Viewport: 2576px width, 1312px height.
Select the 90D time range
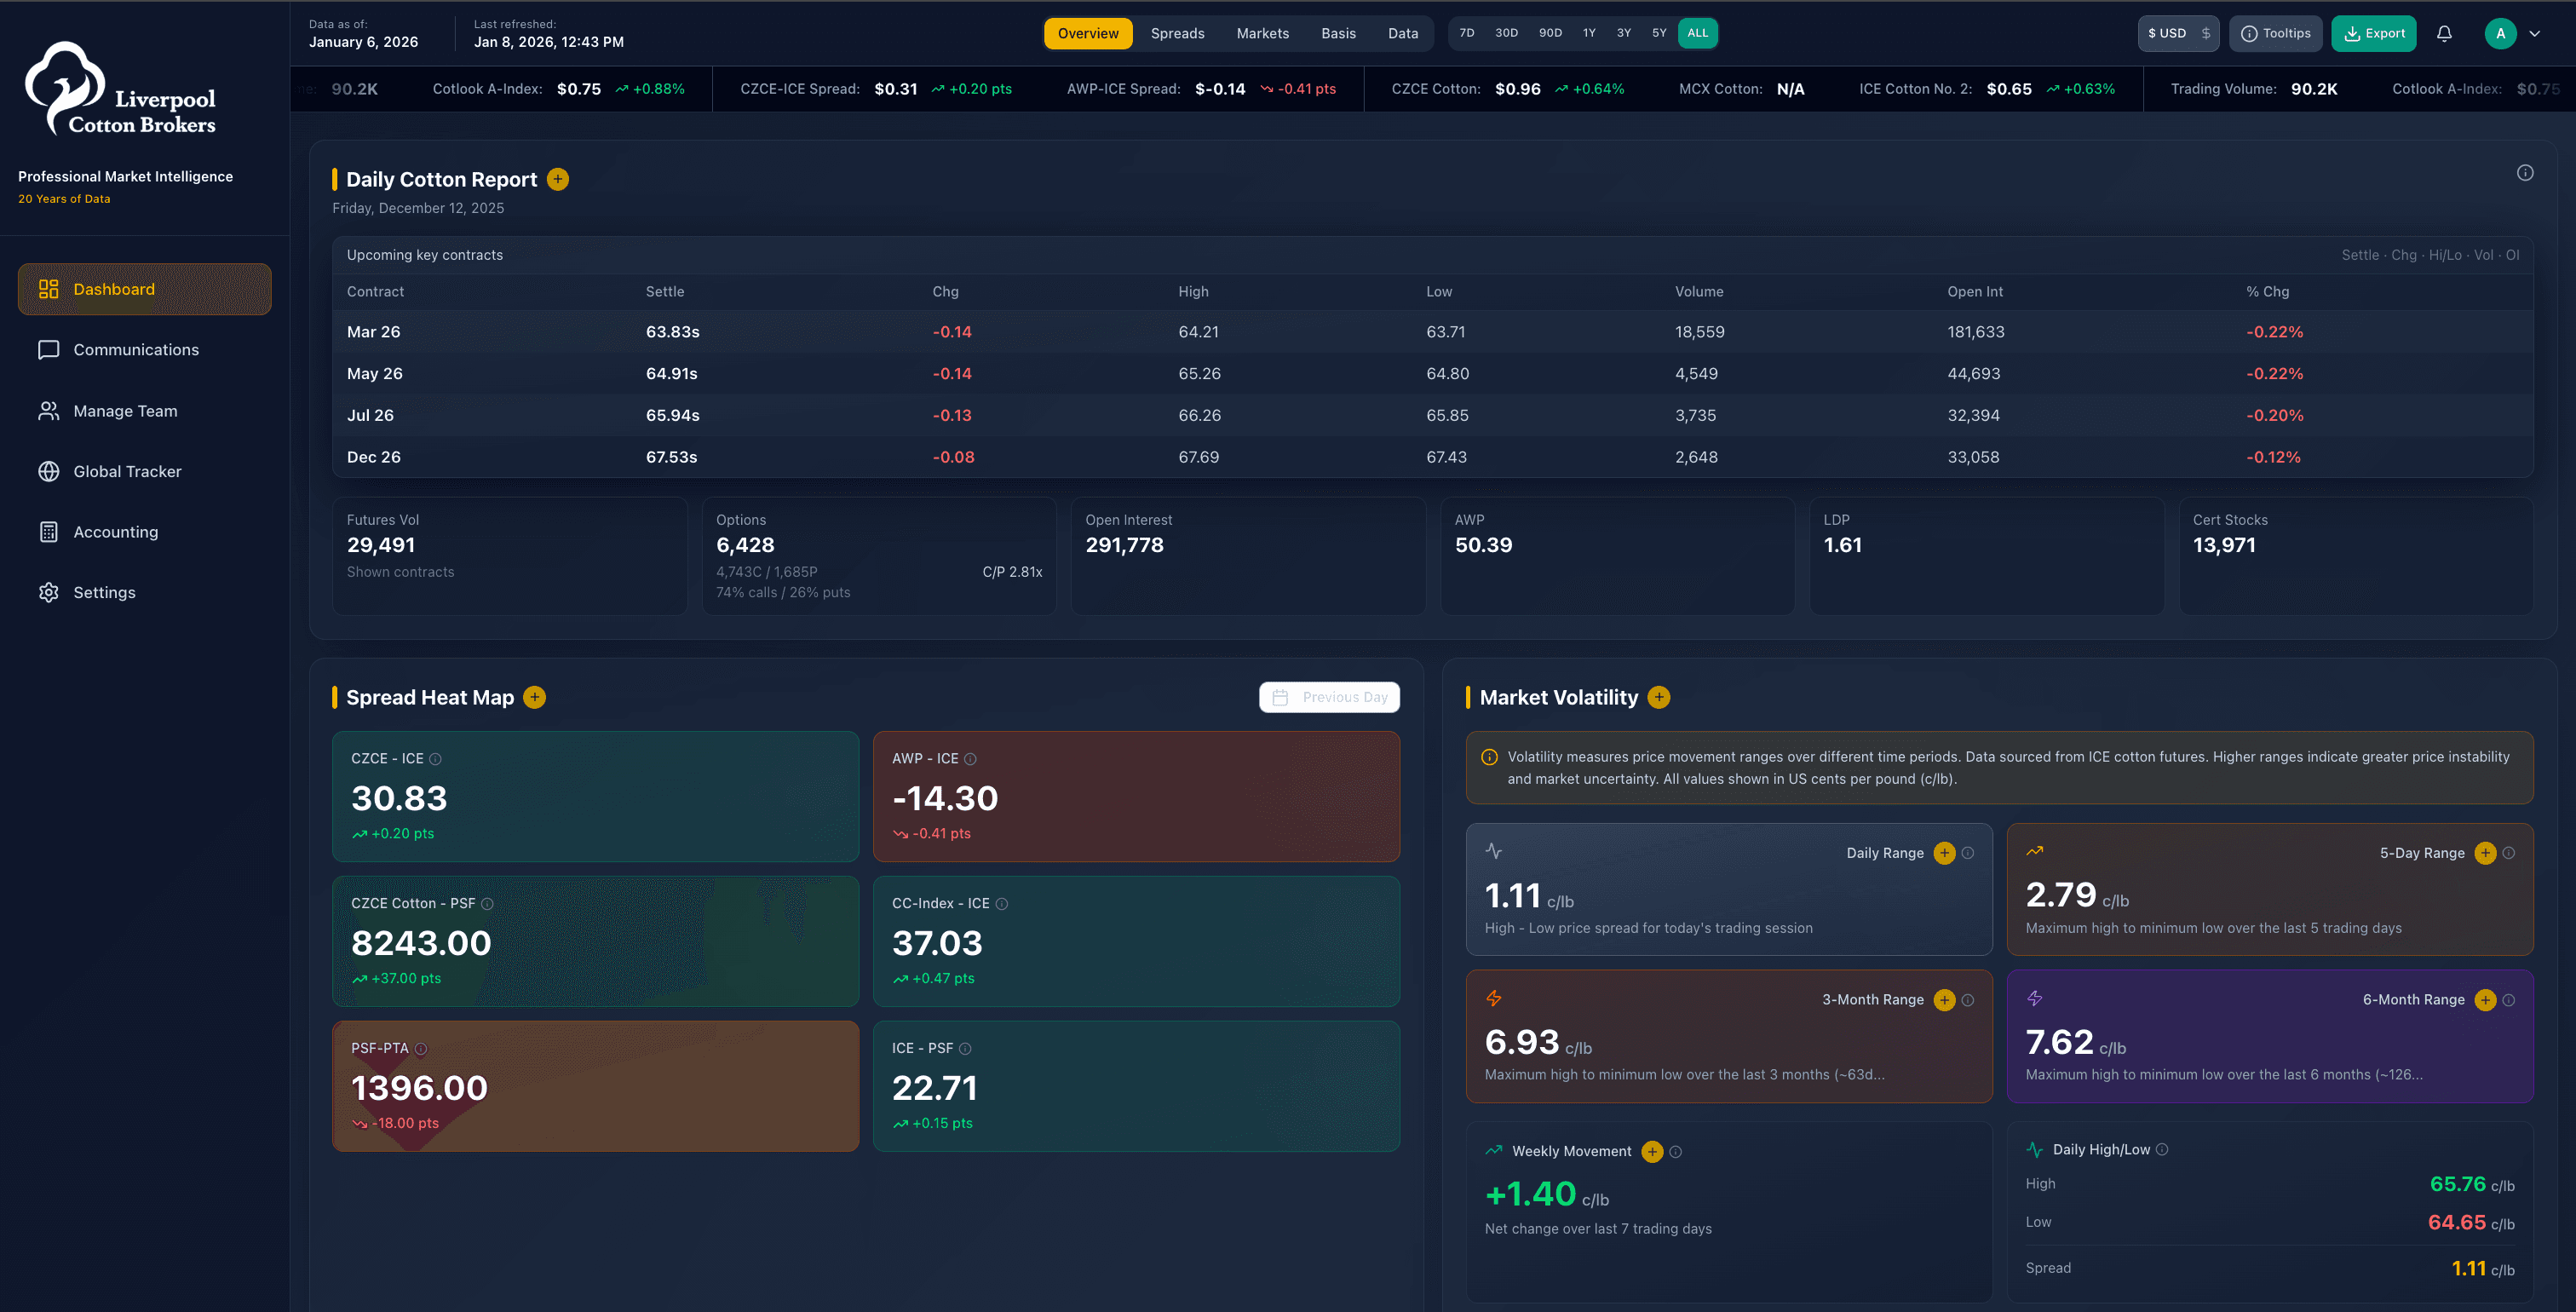1550,33
